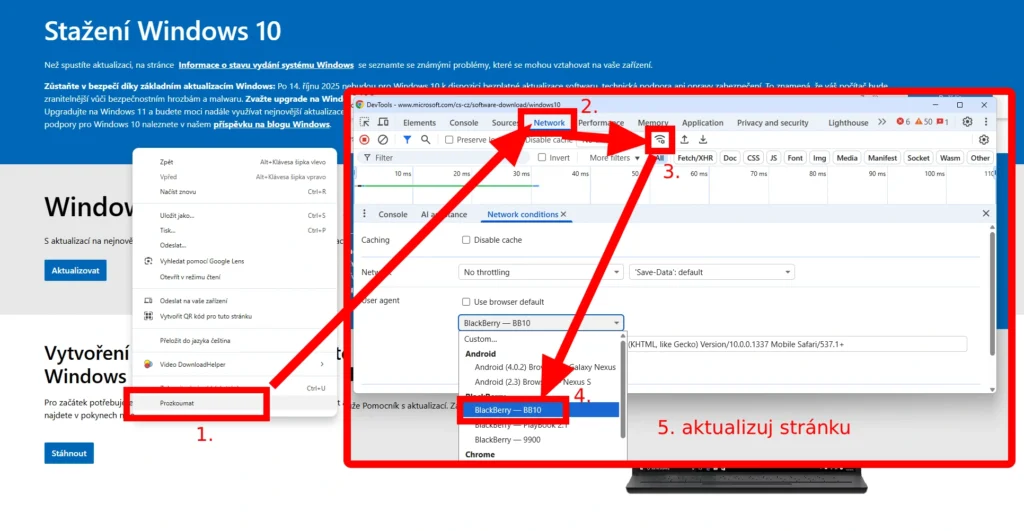Check the Use browser default checkbox
This screenshot has height=531, width=1024.
tap(466, 302)
